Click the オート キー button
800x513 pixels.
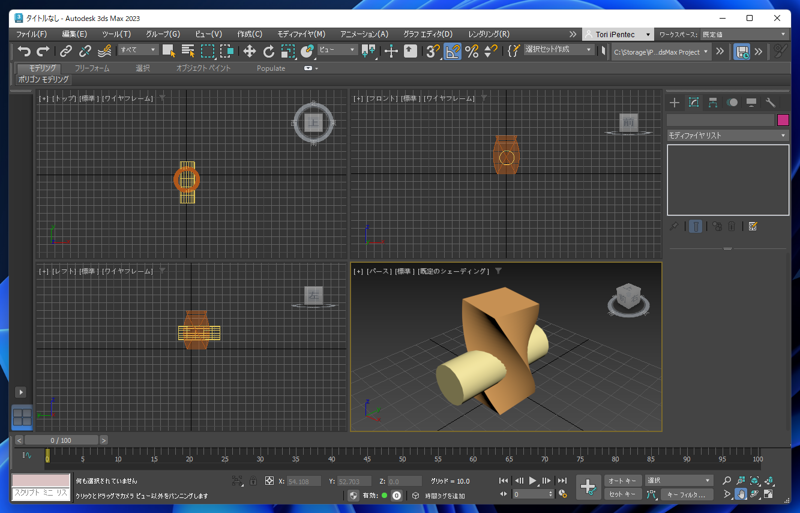[622, 480]
